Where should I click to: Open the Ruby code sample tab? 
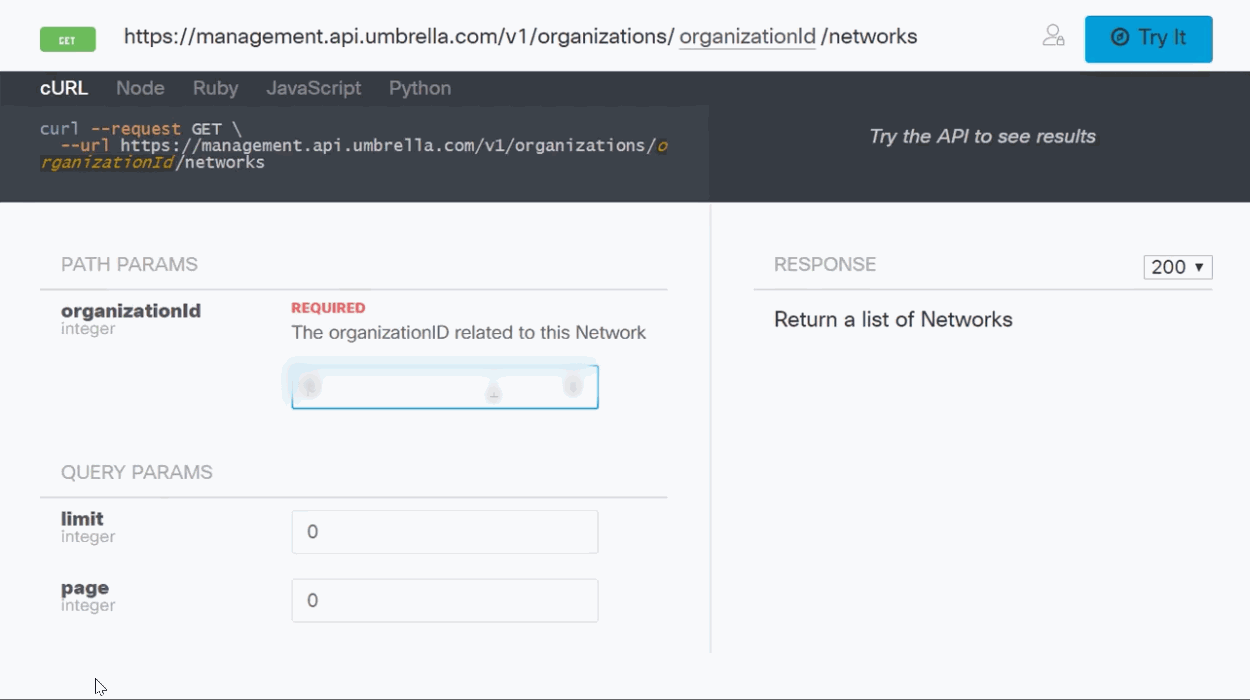tap(215, 88)
